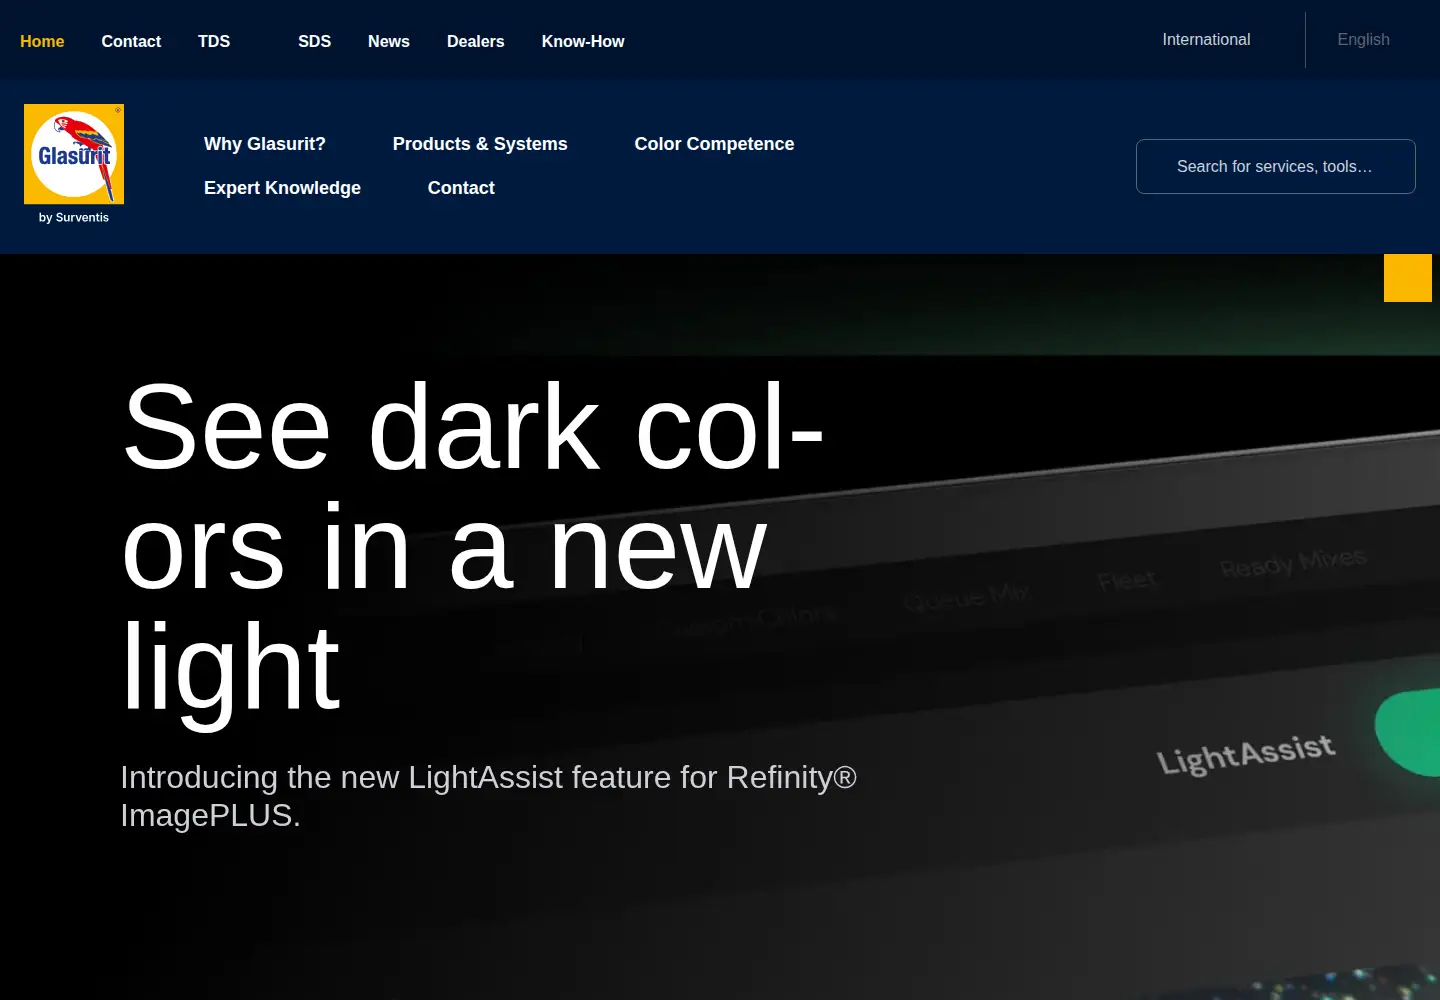The height and width of the screenshot is (1000, 1440).
Task: Open Contact in the main navigation
Action: tap(461, 188)
